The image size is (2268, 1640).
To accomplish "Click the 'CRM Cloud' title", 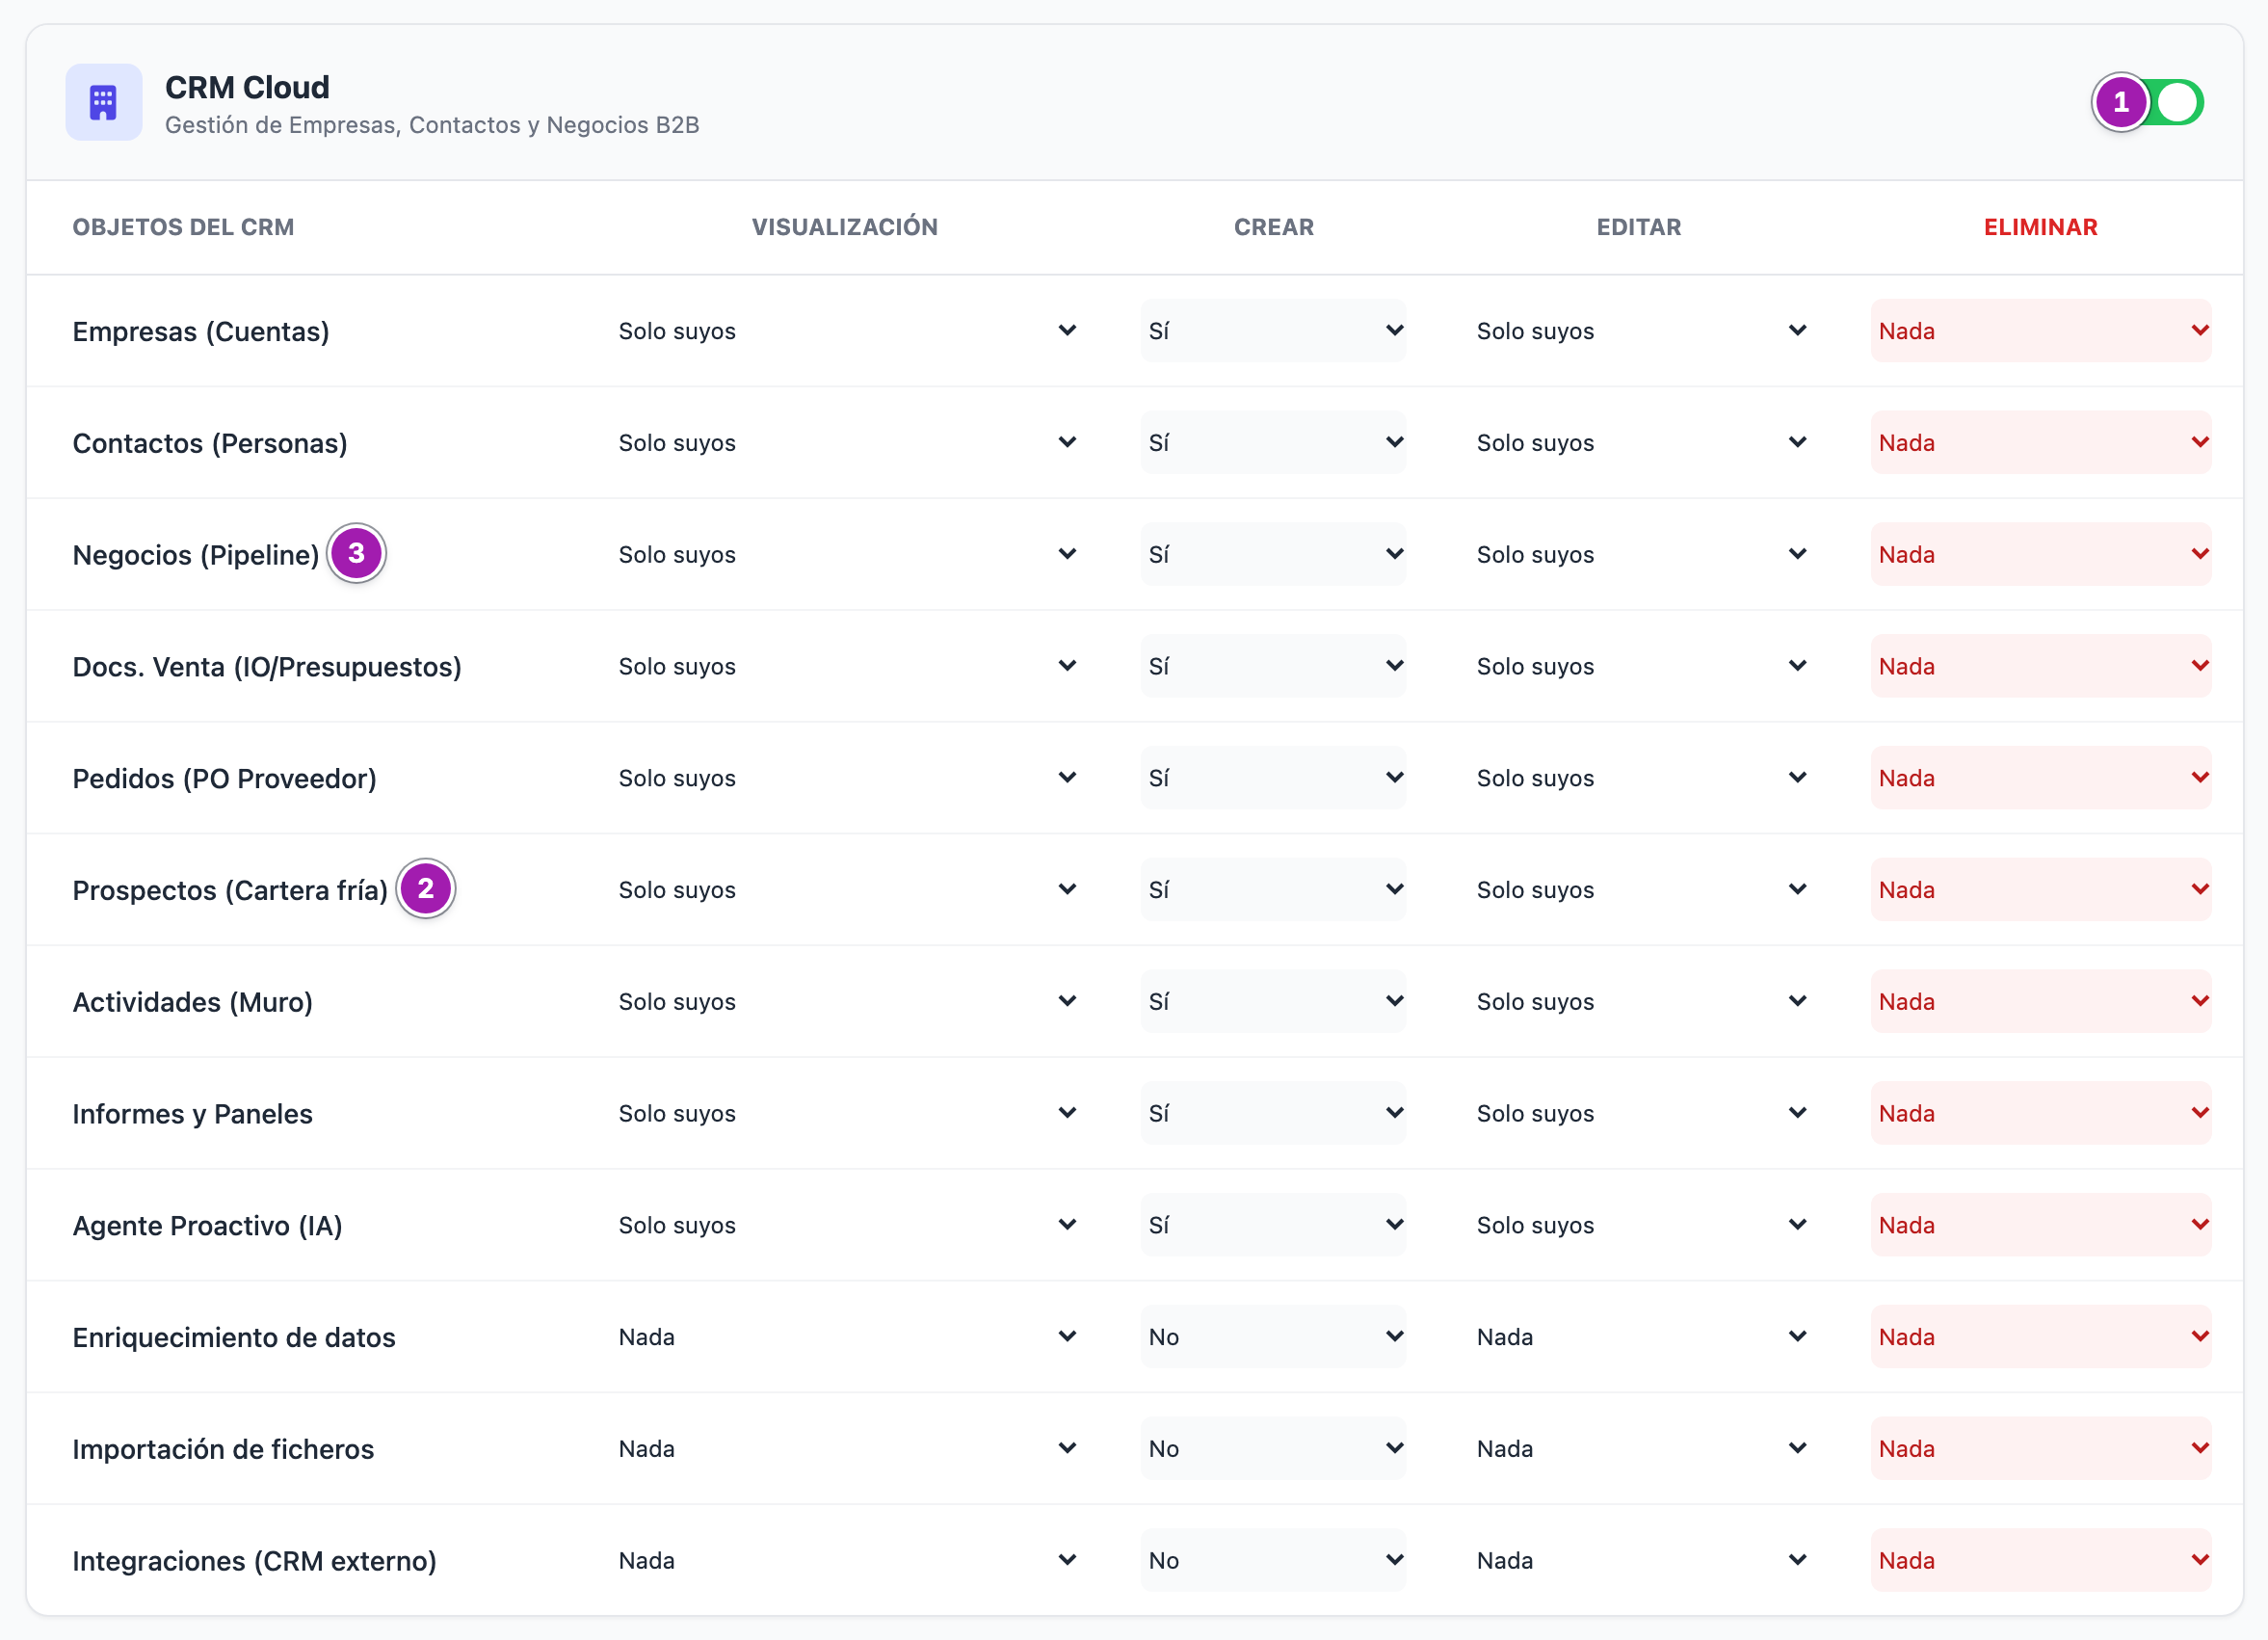I will pos(247,88).
